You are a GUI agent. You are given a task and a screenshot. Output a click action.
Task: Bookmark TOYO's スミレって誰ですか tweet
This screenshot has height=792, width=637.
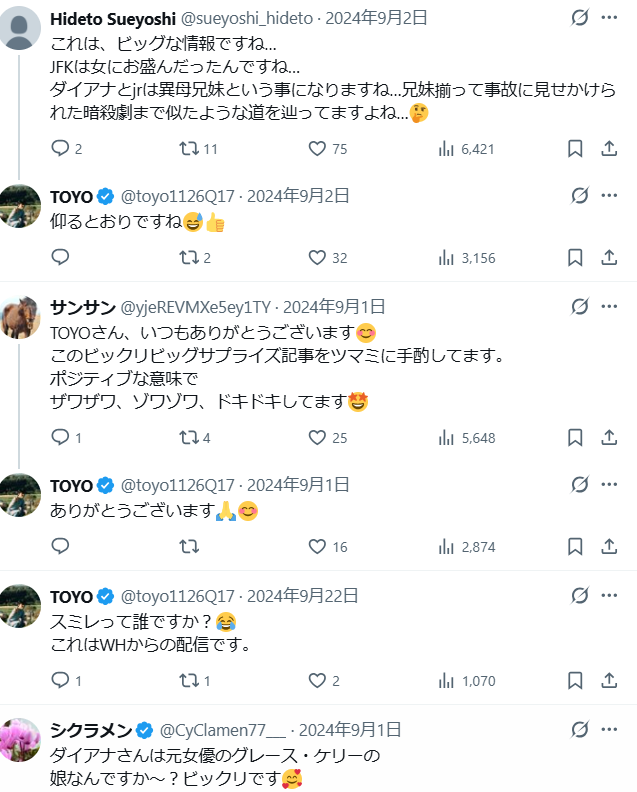point(575,680)
